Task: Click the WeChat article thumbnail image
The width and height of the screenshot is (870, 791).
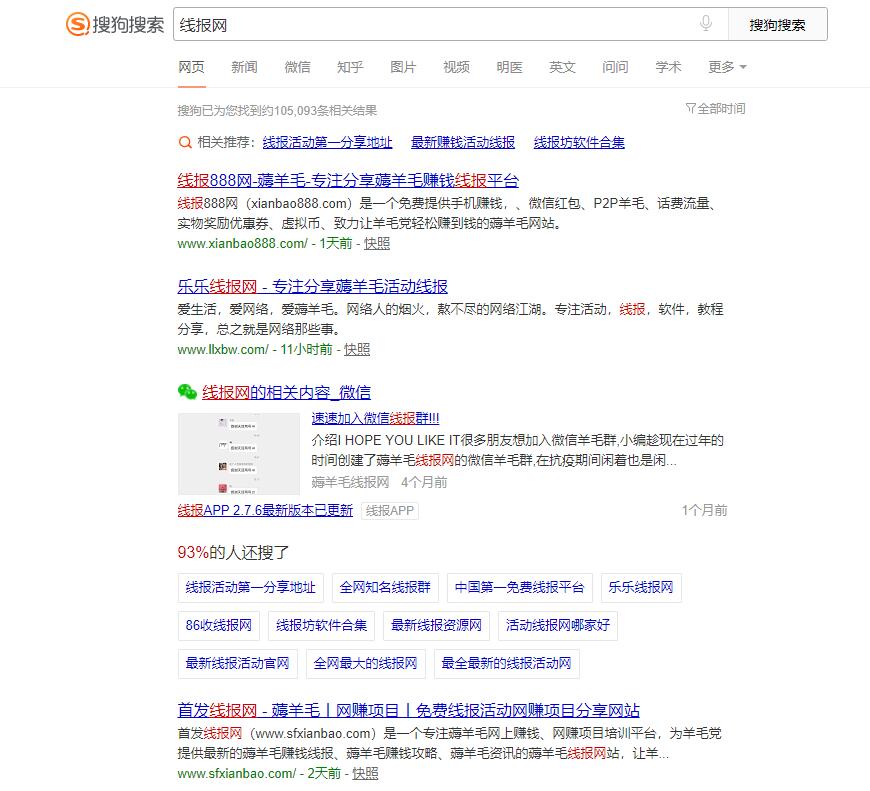Action: [x=238, y=453]
